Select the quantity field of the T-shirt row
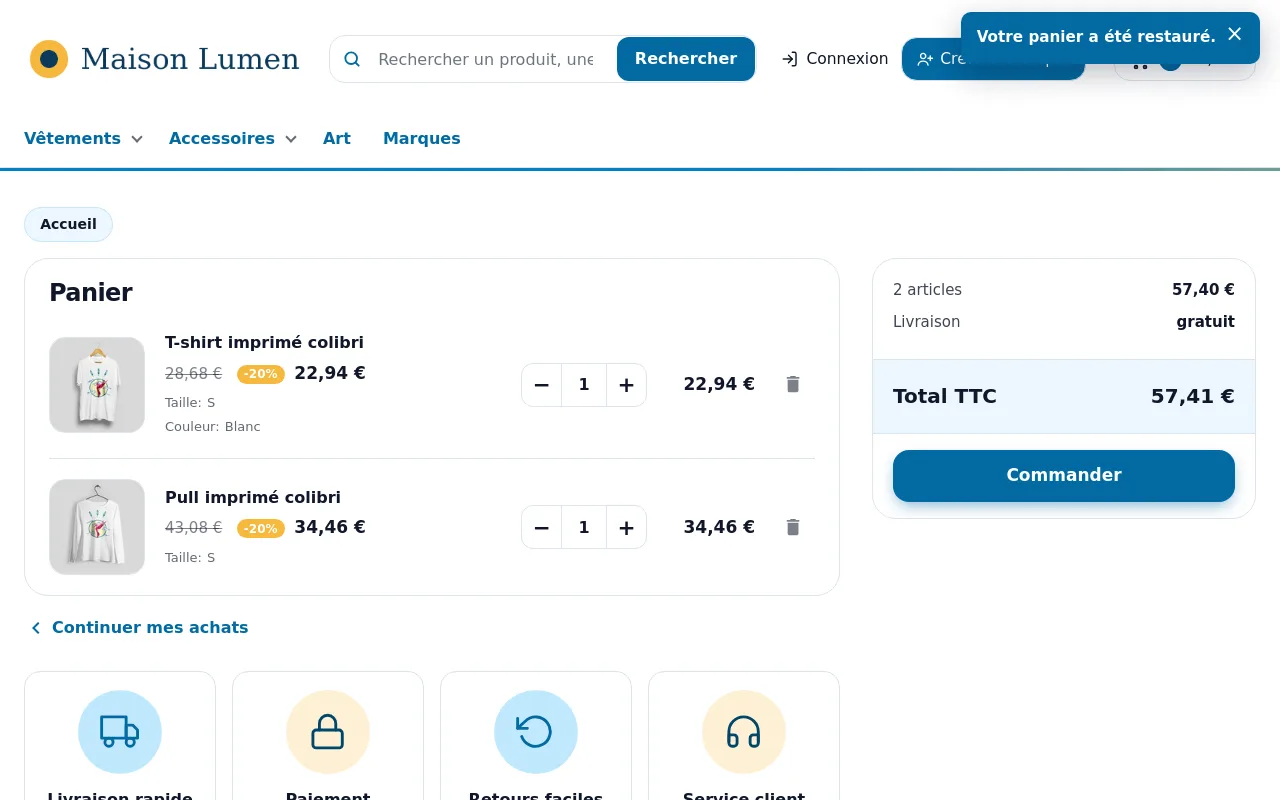Screen dimensions: 1280x800 584,385
